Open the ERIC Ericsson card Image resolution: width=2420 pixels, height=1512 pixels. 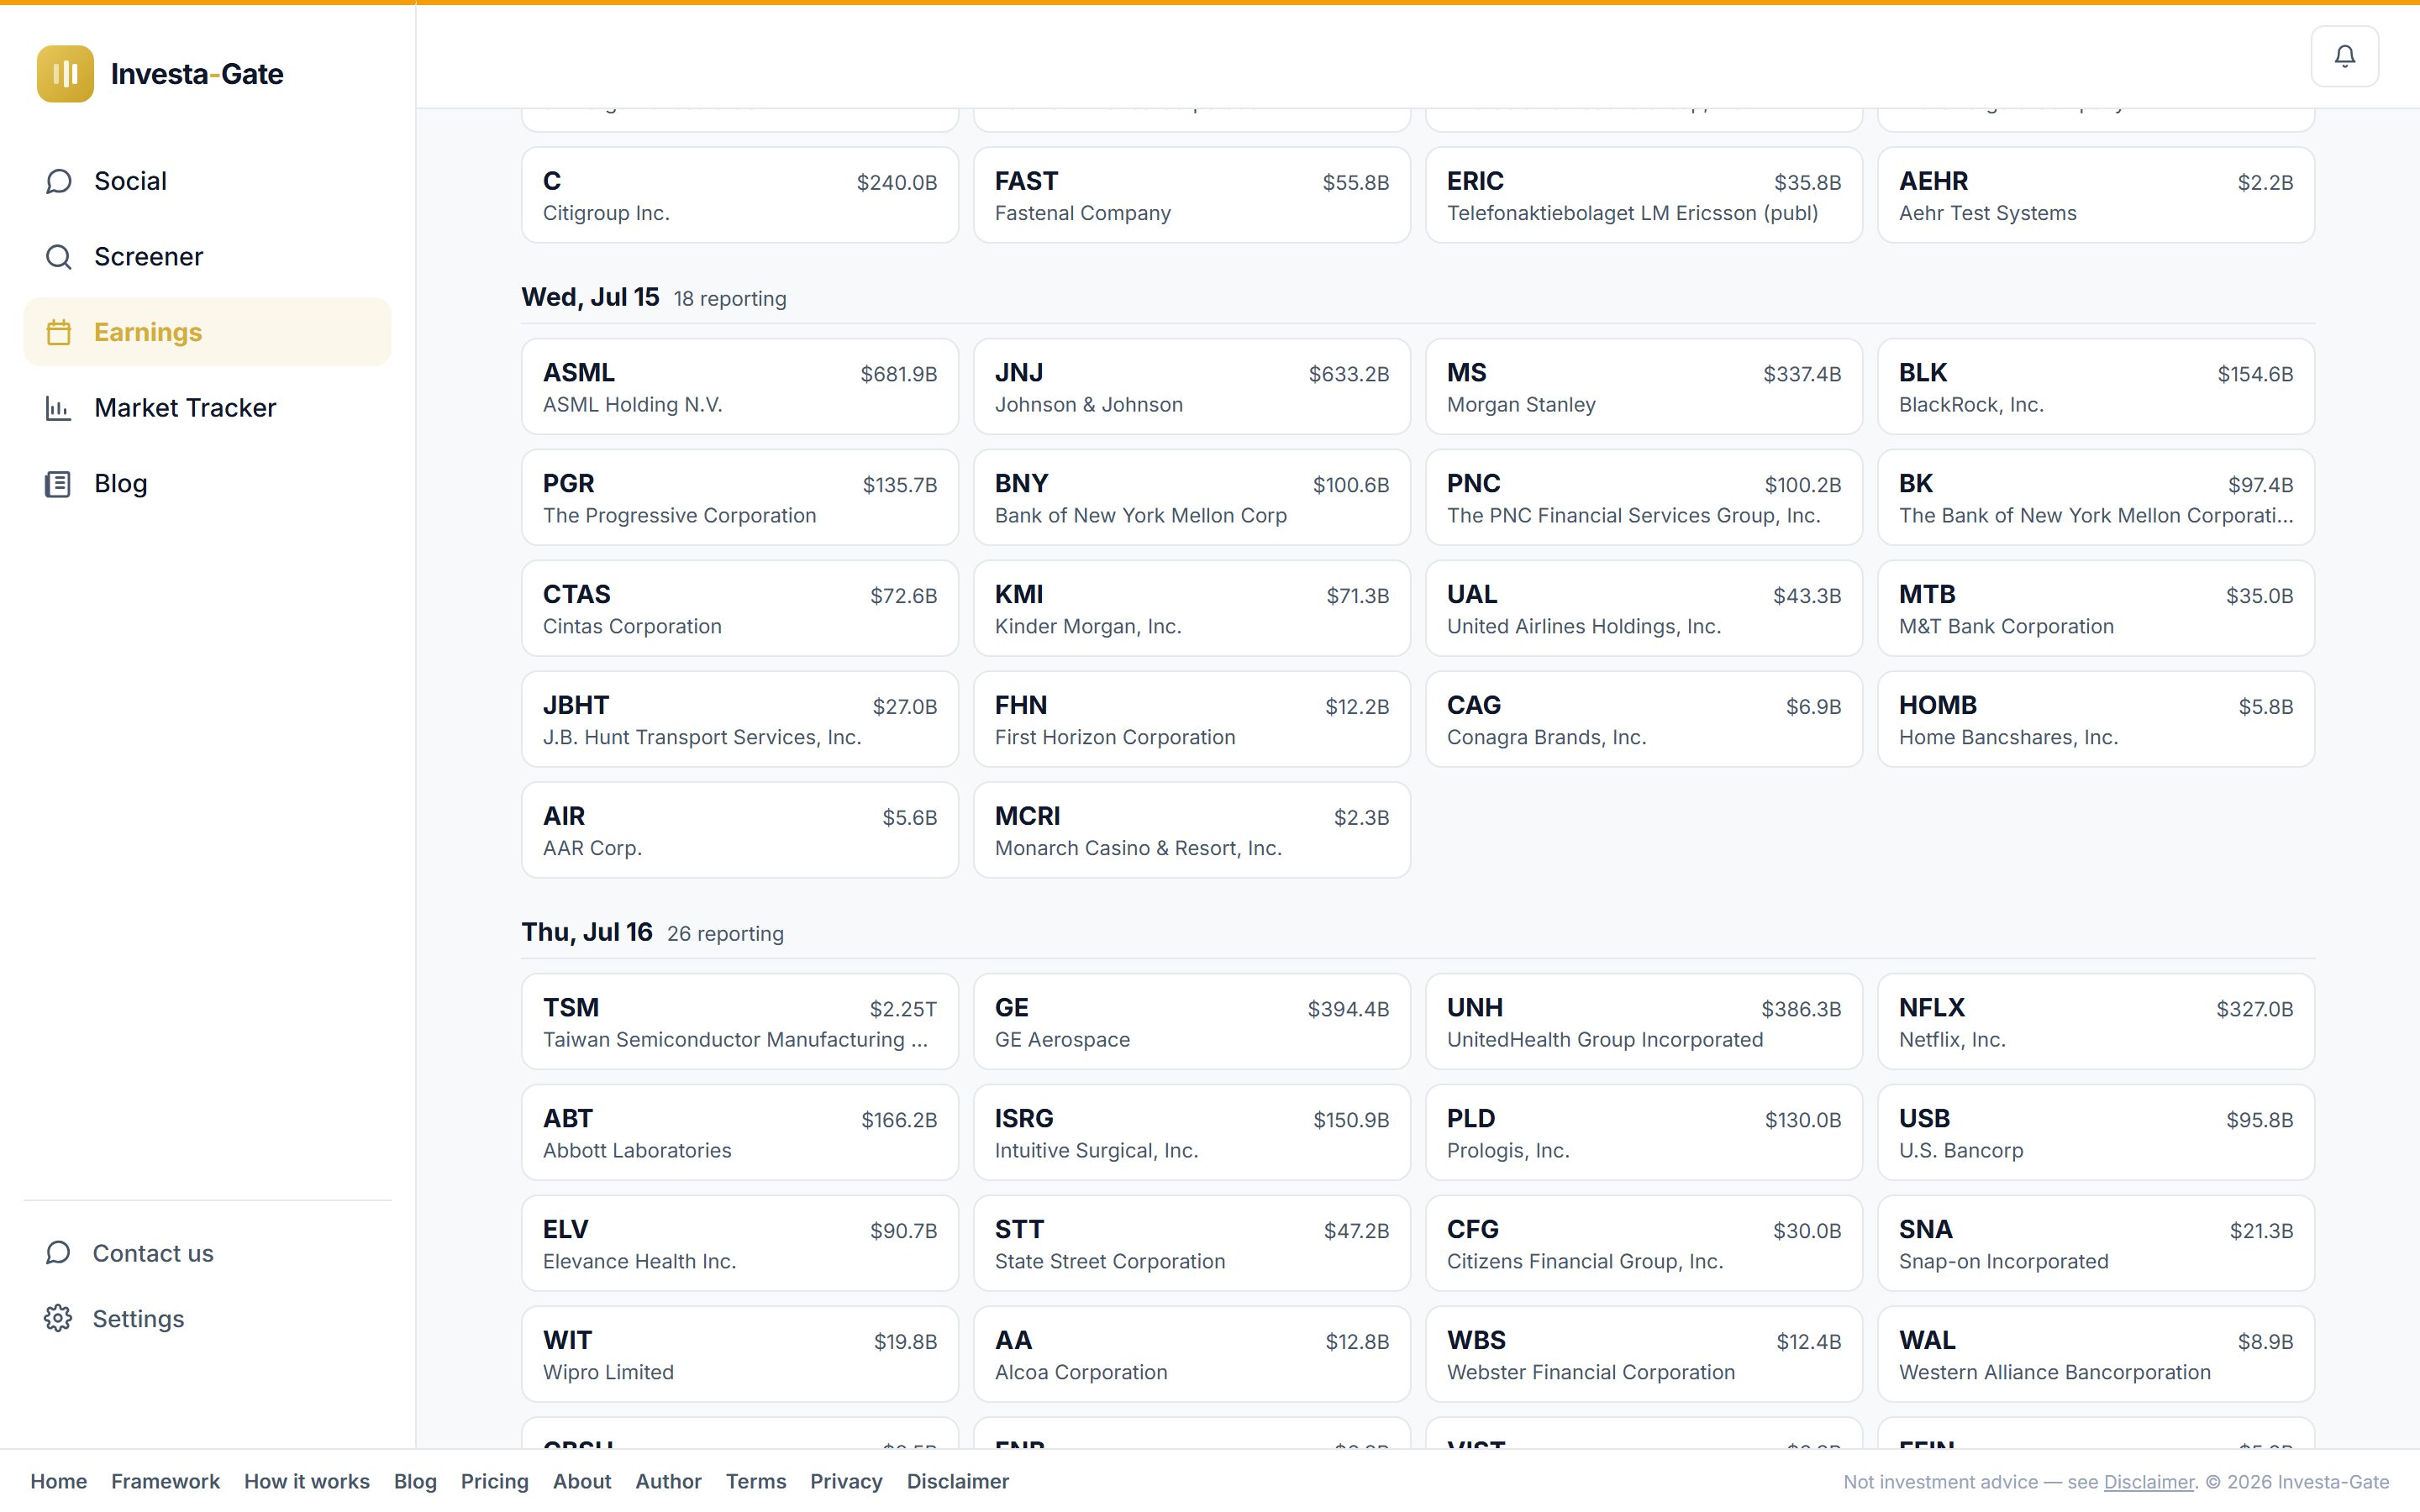tap(1644, 195)
